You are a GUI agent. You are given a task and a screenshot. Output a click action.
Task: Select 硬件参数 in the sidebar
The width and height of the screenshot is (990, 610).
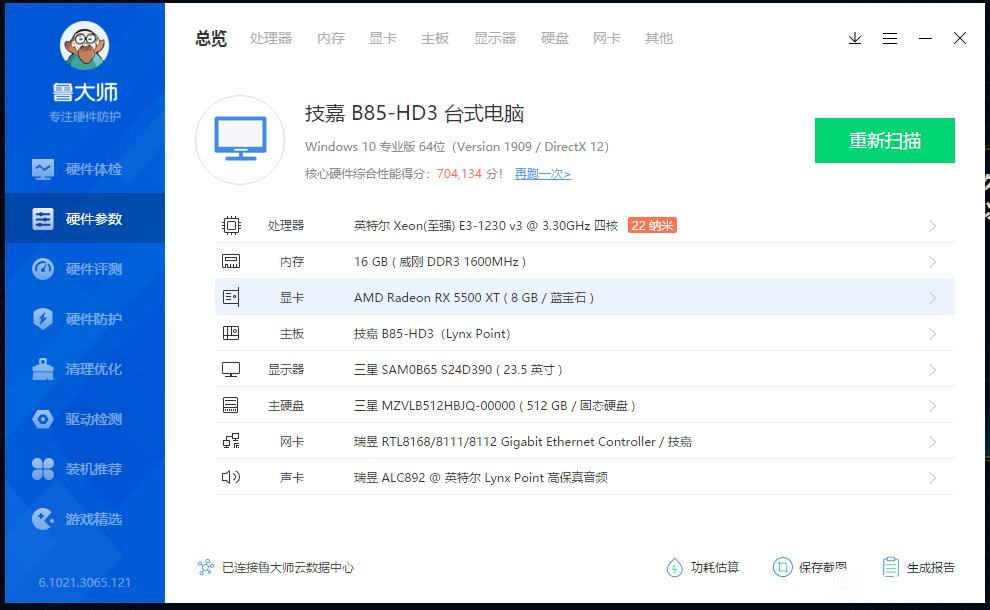[x=85, y=218]
